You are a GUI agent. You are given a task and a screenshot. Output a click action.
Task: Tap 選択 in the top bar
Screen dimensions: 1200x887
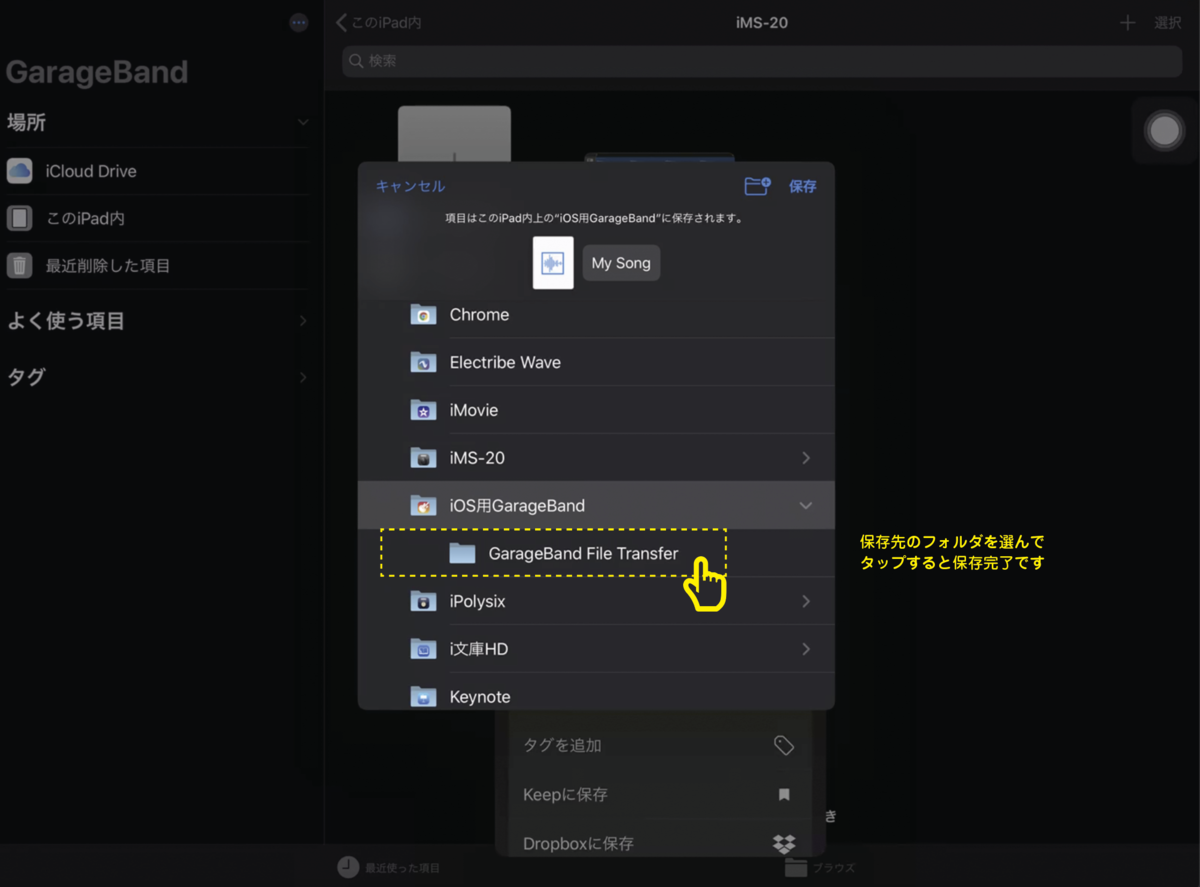pos(1168,23)
